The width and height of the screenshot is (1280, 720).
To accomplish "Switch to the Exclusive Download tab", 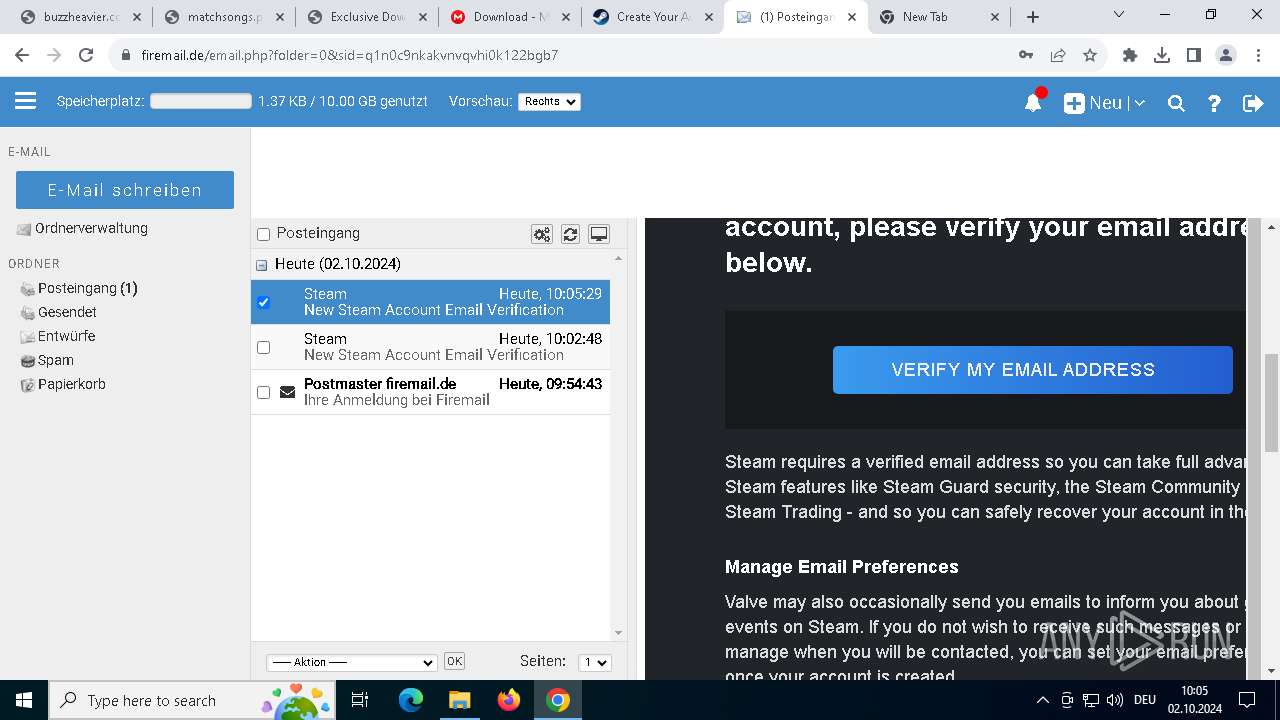I will point(366,17).
